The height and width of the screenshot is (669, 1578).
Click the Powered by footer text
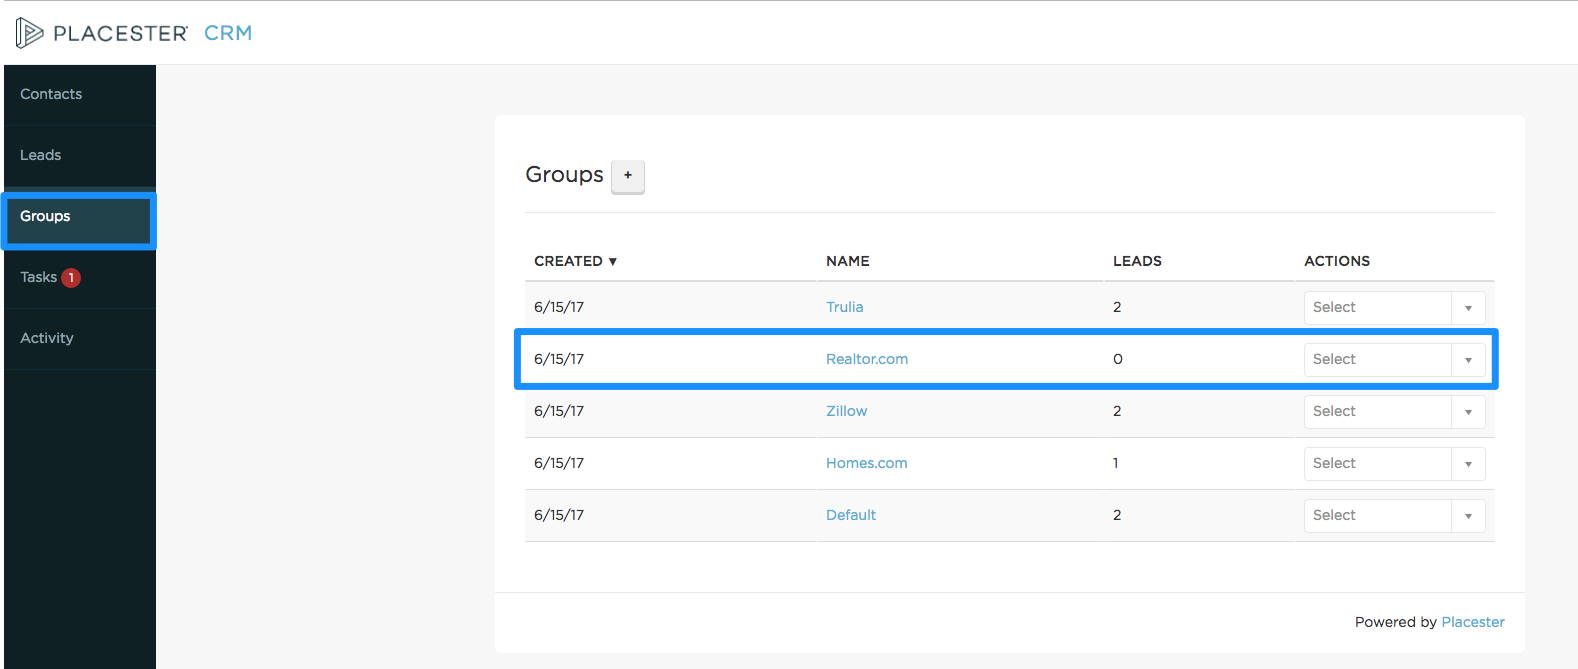coord(1396,622)
